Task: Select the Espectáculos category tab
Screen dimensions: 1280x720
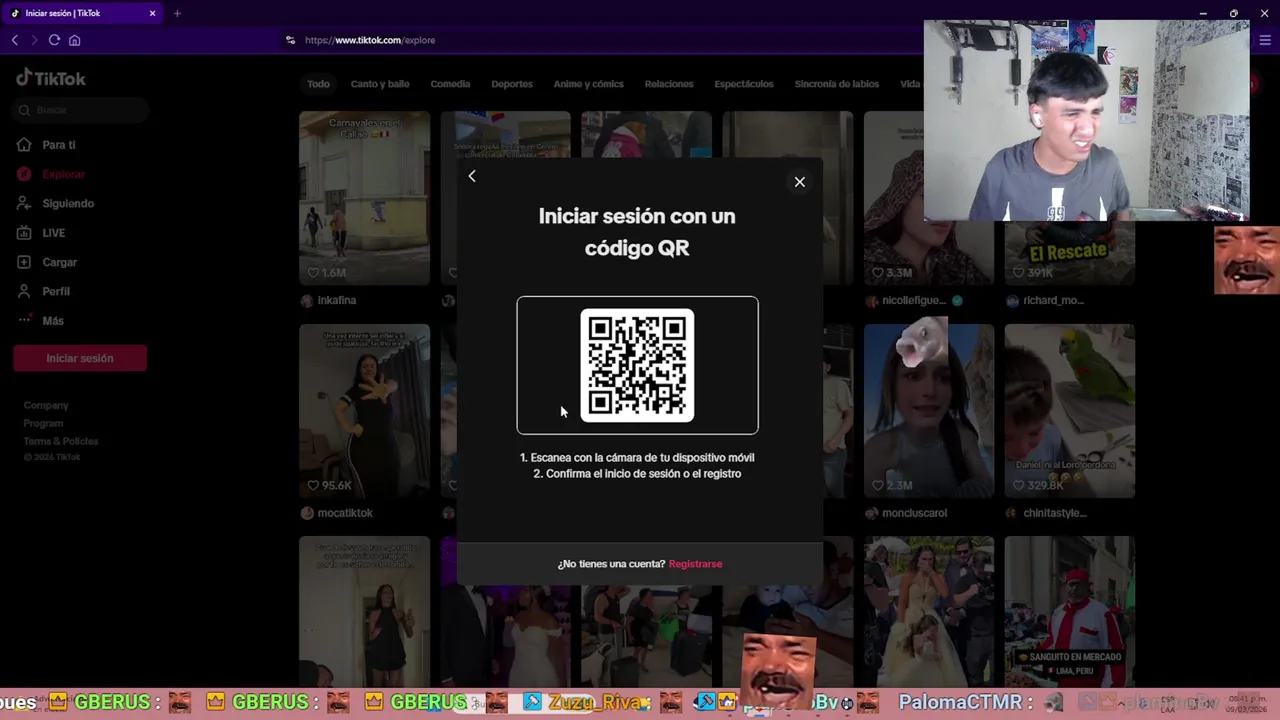Action: pos(744,84)
